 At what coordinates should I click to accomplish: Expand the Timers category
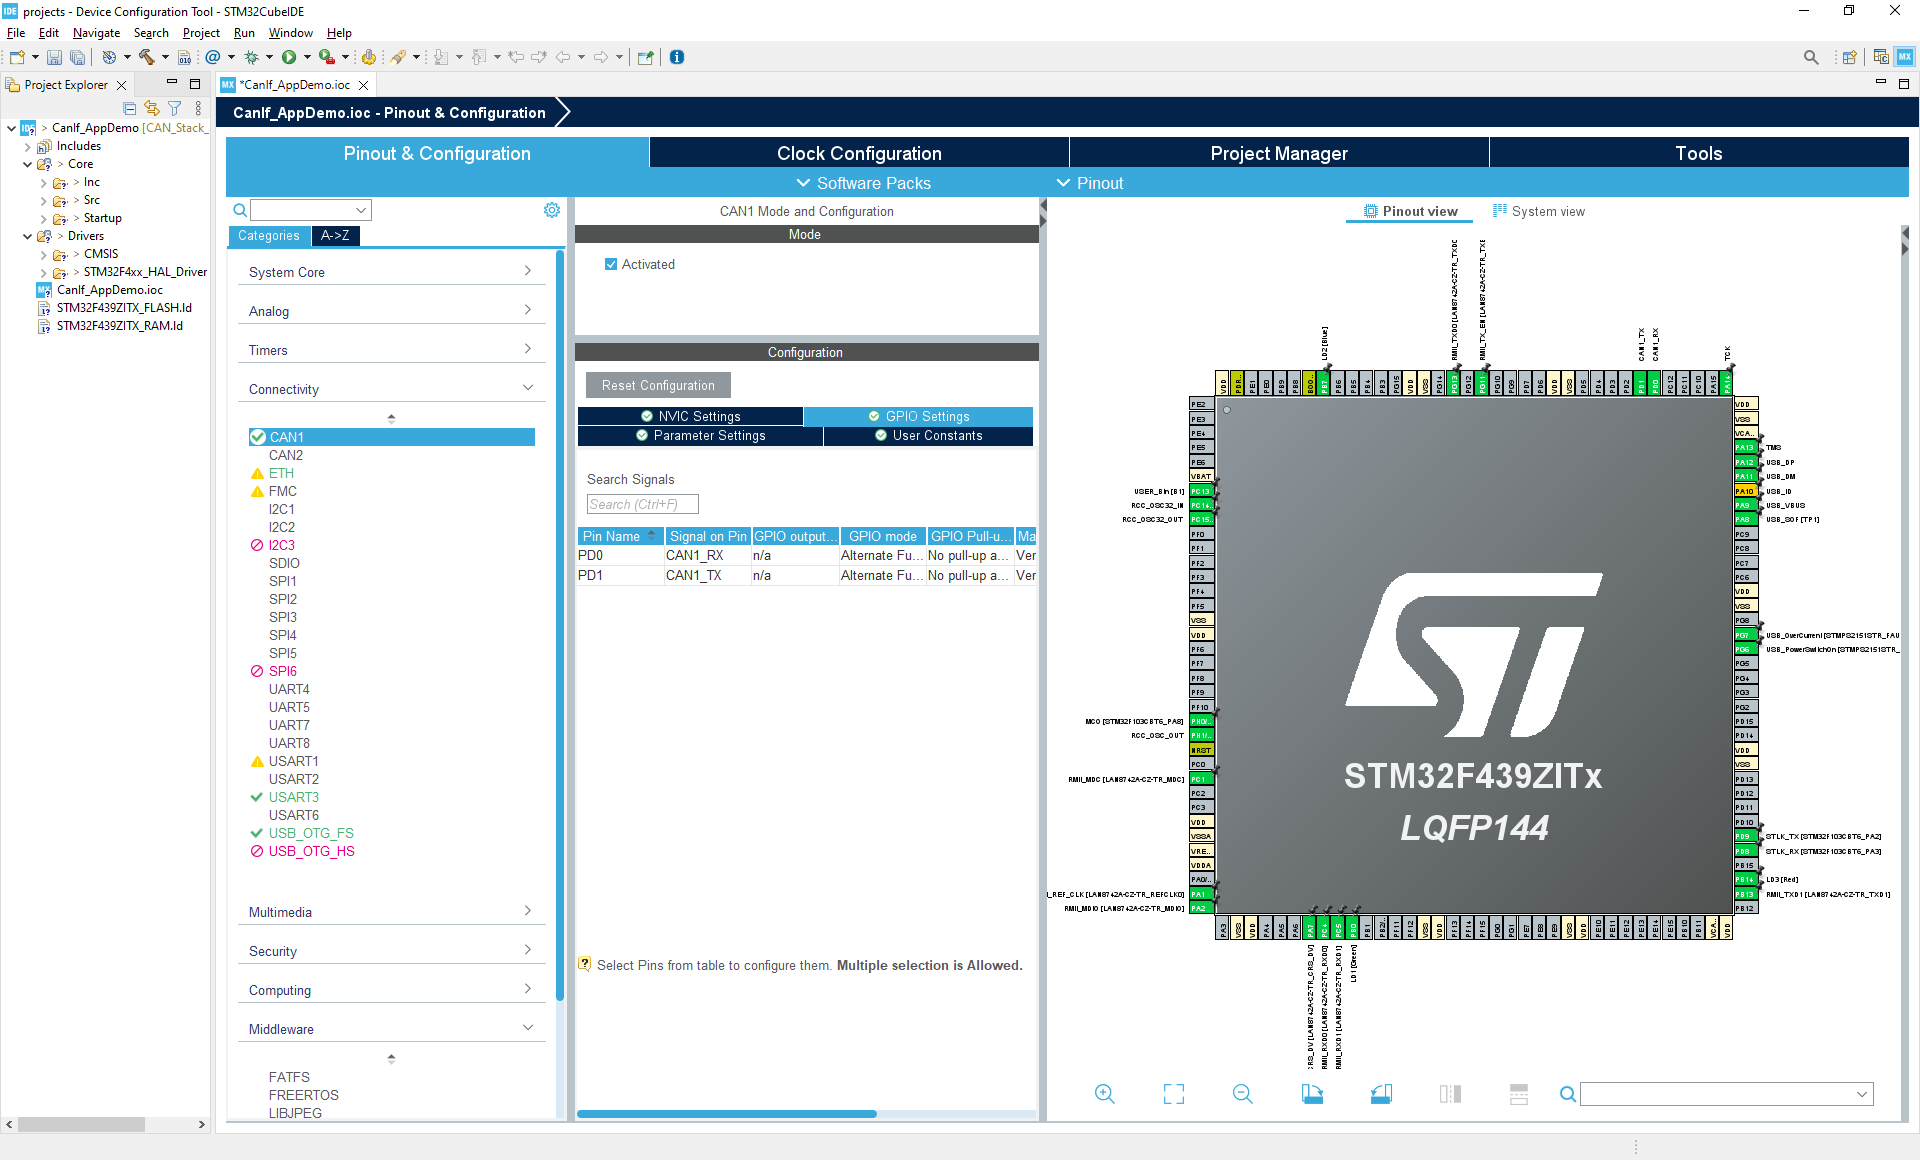point(391,350)
